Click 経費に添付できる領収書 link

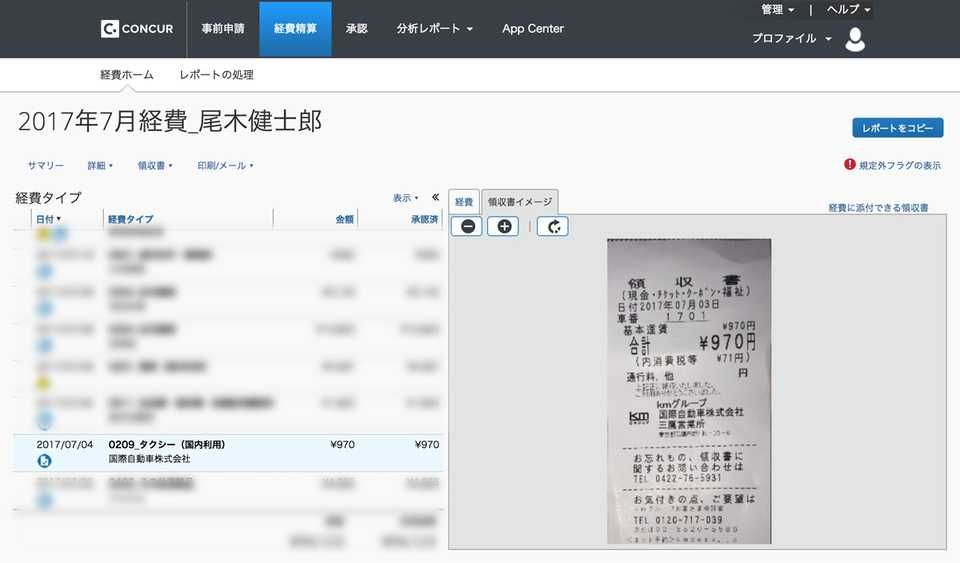tap(878, 208)
